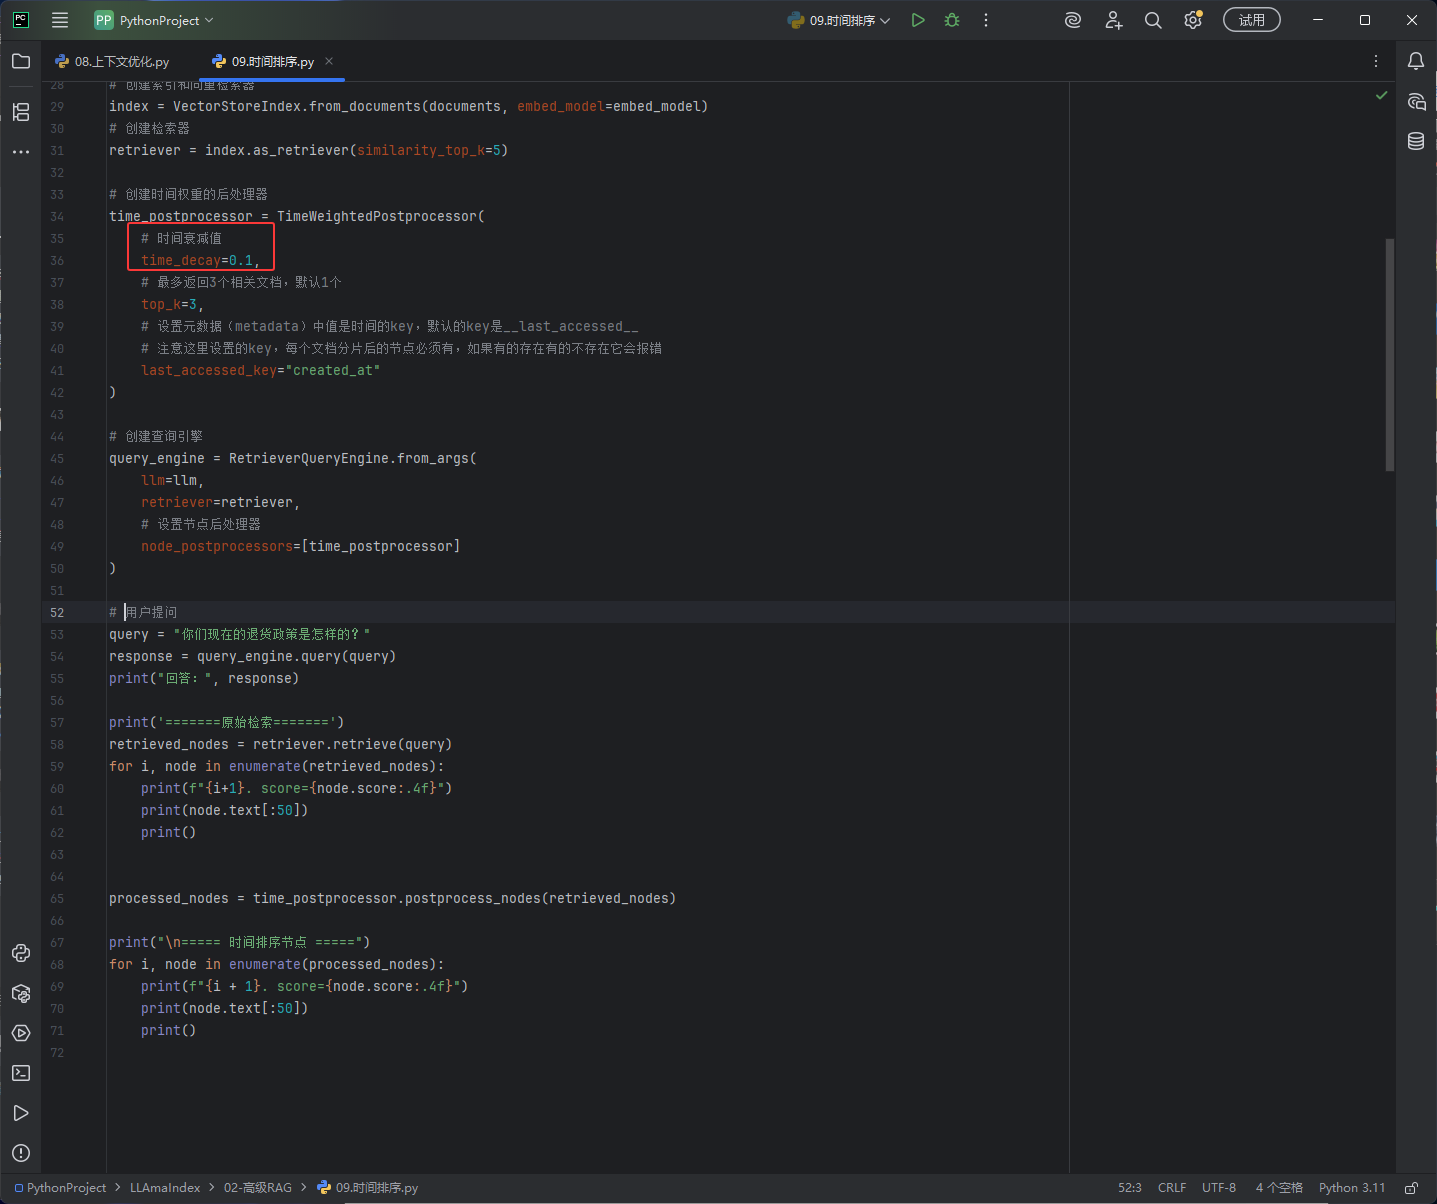
Task: Click line number 36 in gutter
Action: pyautogui.click(x=57, y=260)
